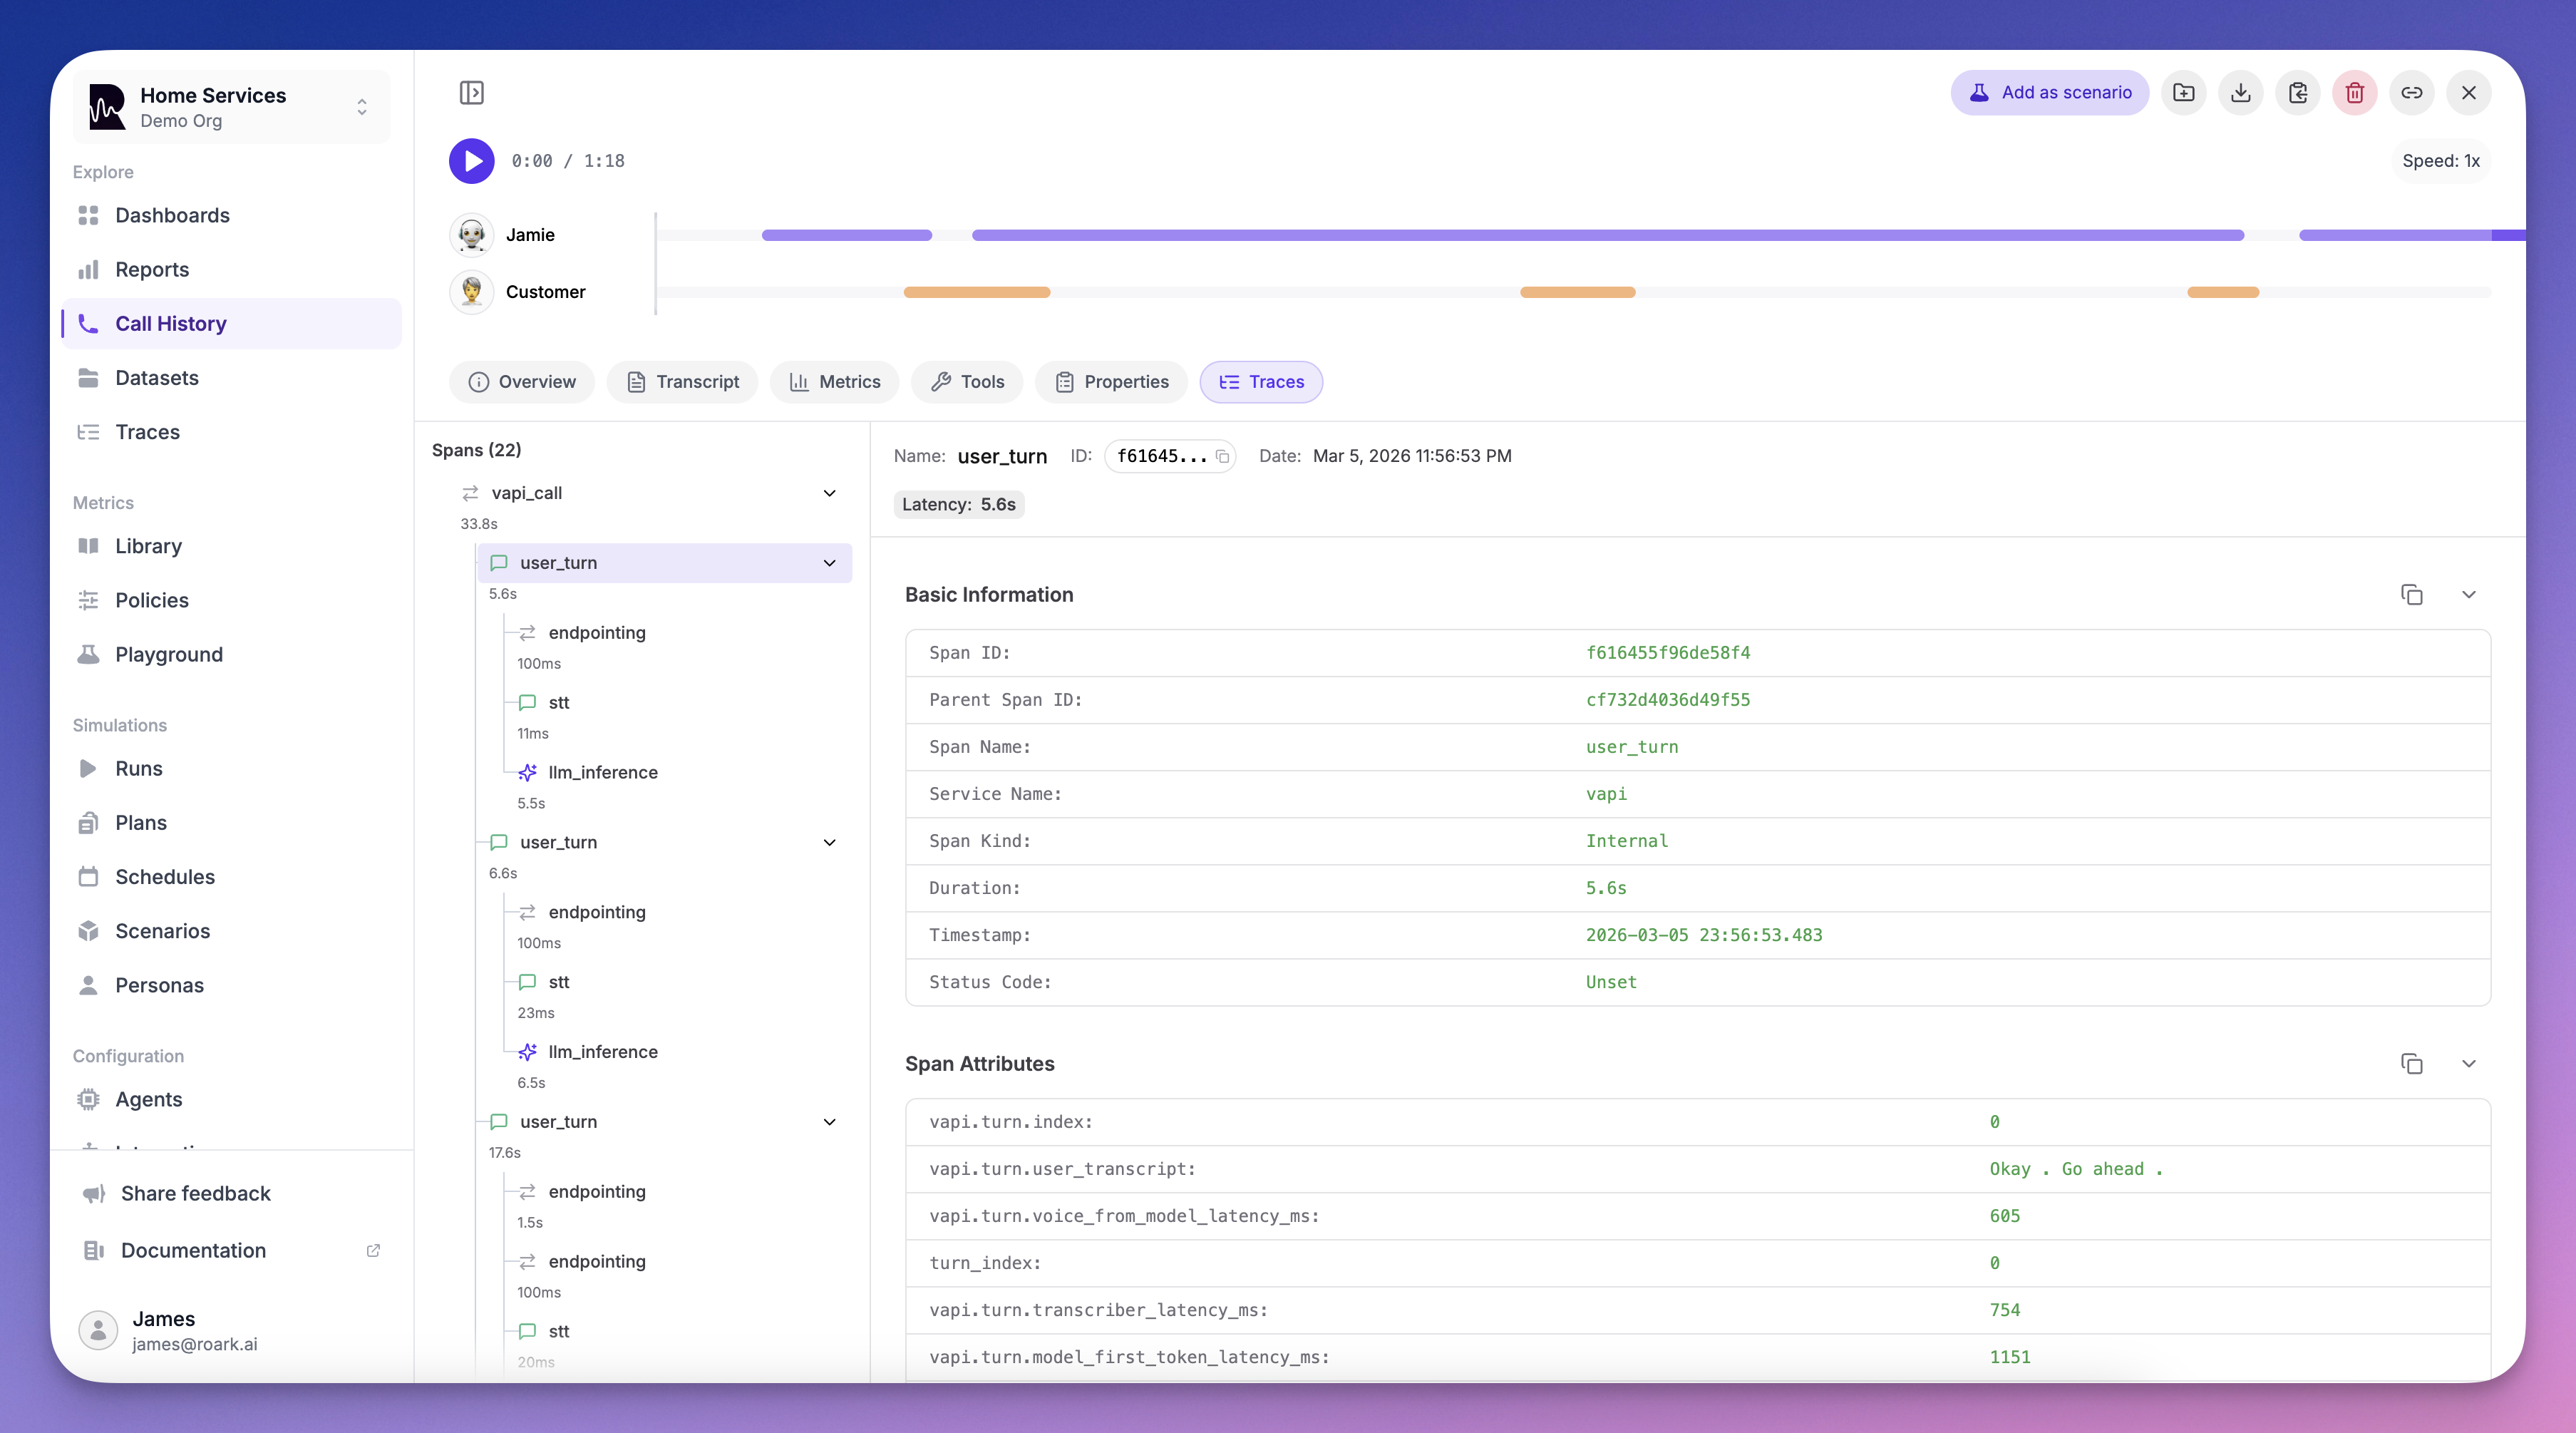Collapse the 6.6s user_turn span

(x=829, y=842)
